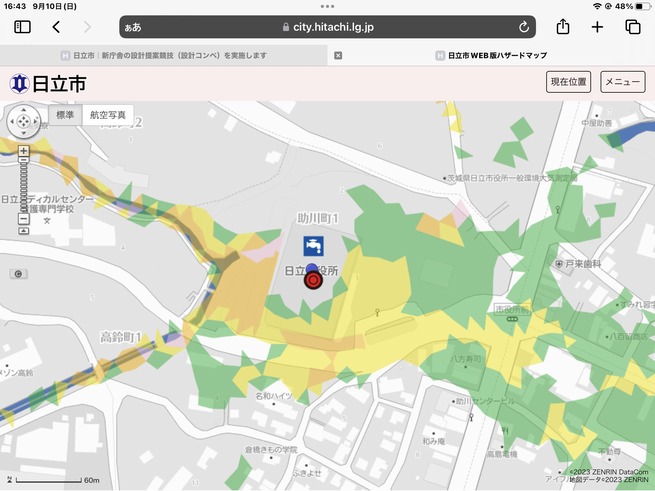The width and height of the screenshot is (655, 491).
Task: Collapse the zoom control with the arrow
Action: coord(24,231)
